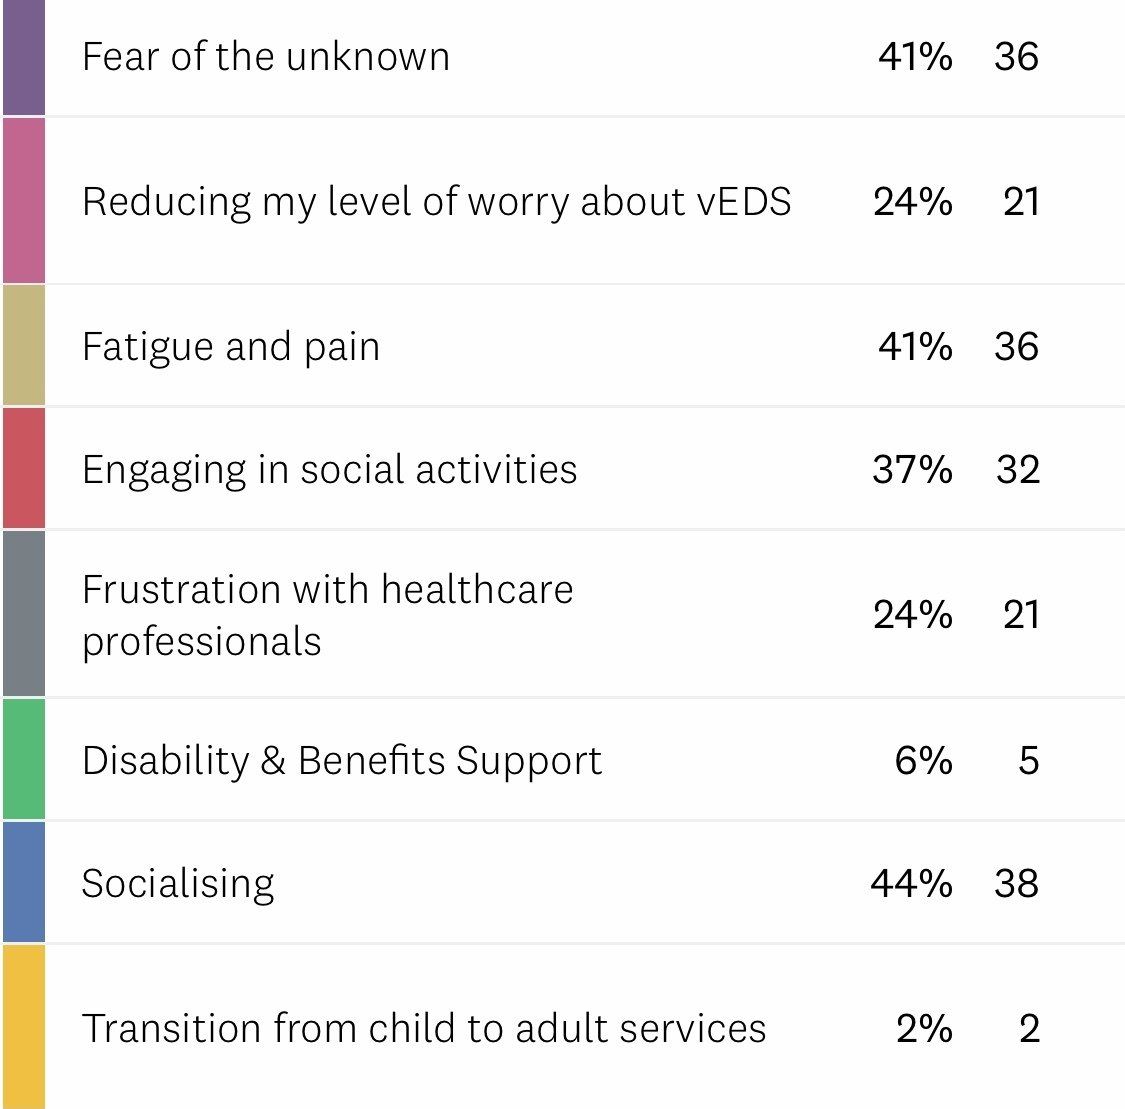This screenshot has width=1125, height=1109.
Task: Click the 37% percentage value
Action: pyautogui.click(x=912, y=469)
